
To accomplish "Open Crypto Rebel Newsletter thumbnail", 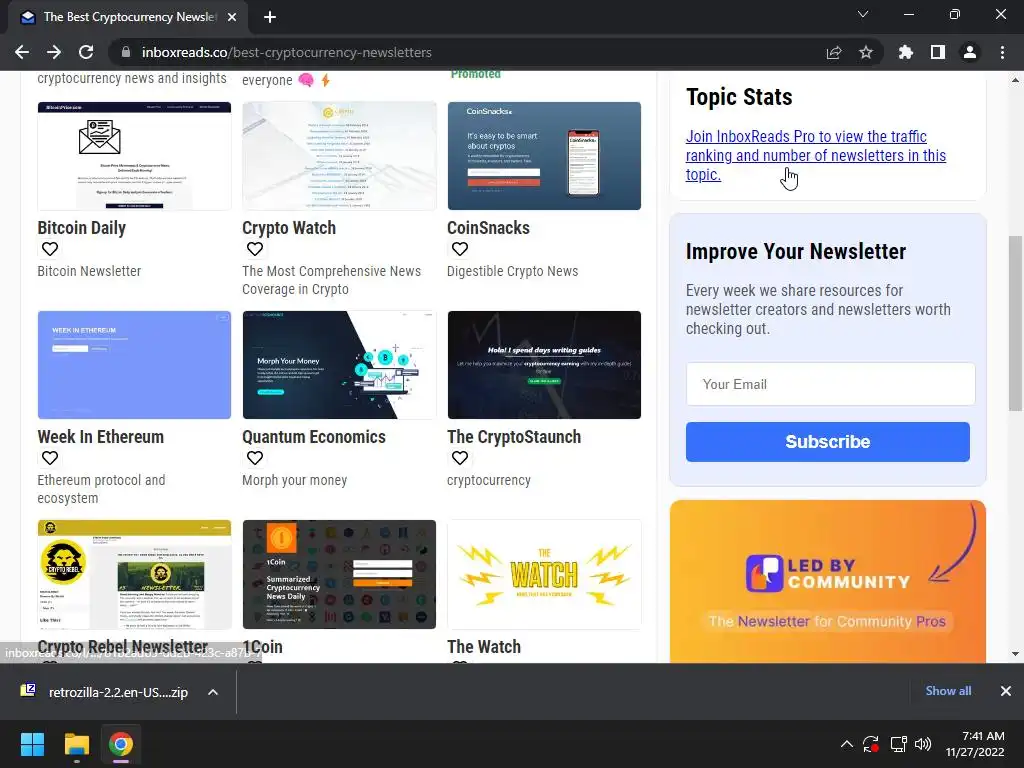I will (x=135, y=575).
